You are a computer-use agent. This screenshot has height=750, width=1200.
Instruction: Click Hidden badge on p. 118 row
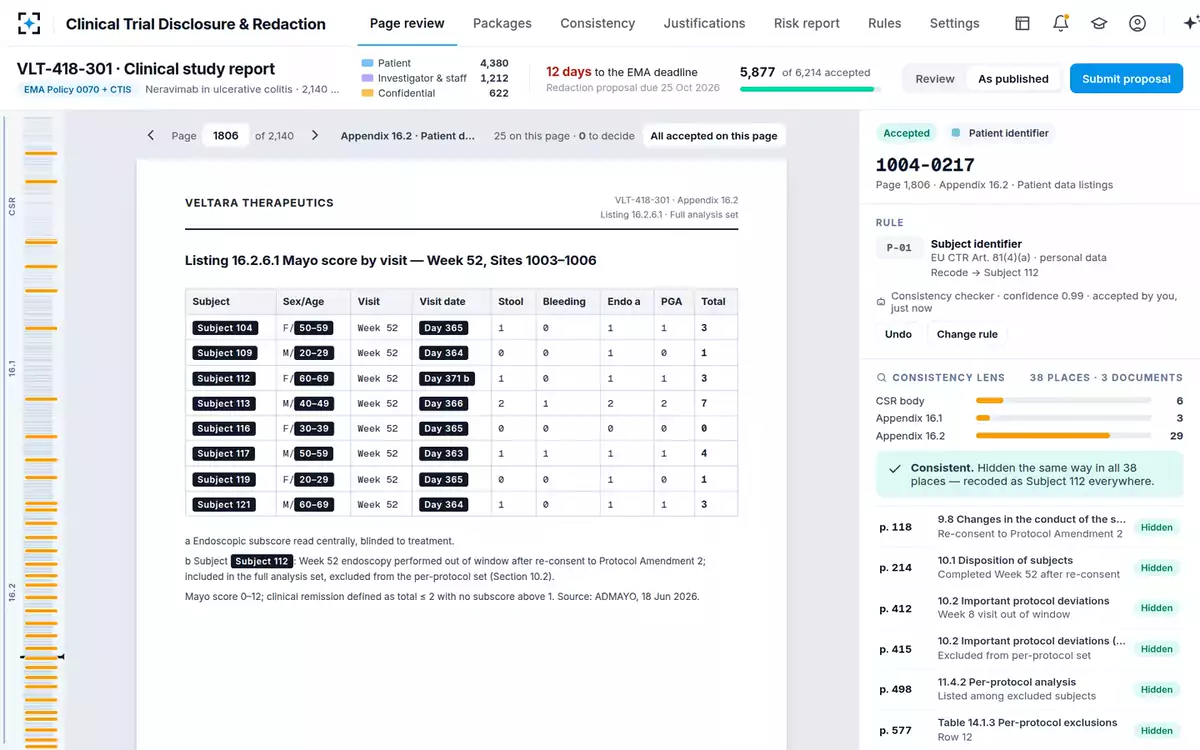coord(1157,527)
